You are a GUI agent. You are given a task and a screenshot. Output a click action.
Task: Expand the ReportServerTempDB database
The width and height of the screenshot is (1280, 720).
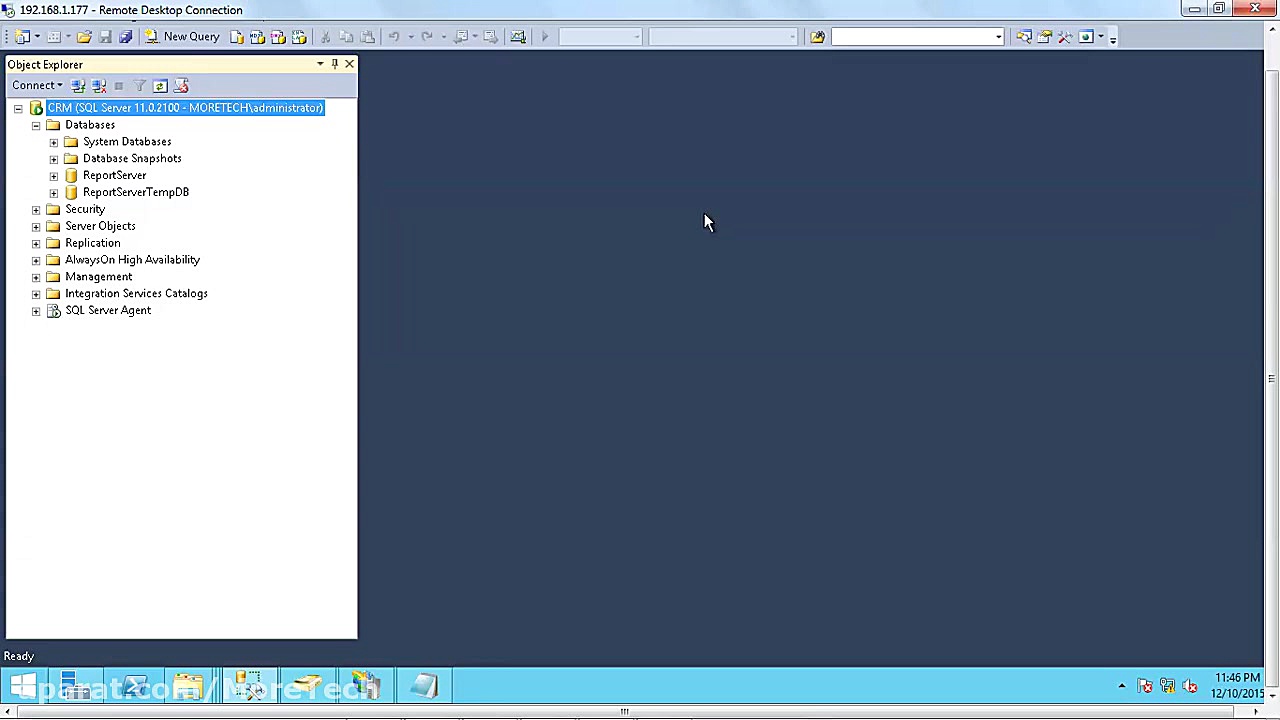[x=54, y=193]
